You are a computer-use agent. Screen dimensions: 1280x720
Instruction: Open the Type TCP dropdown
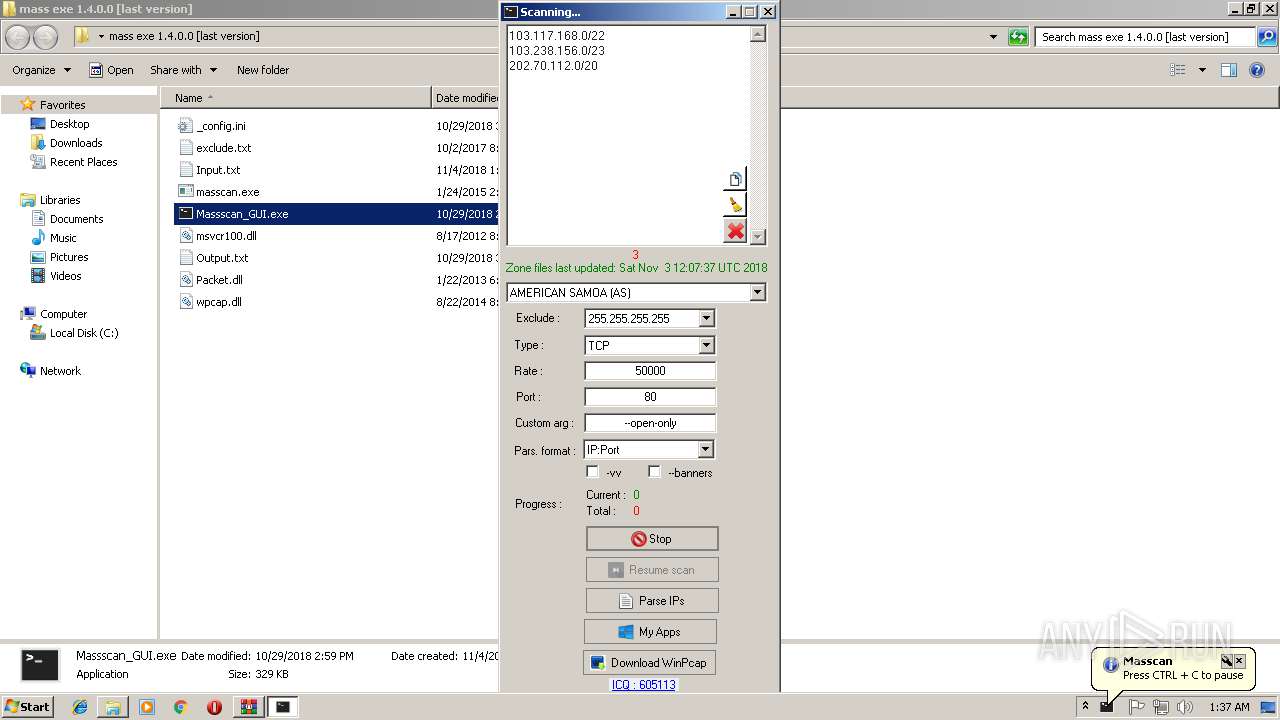706,345
